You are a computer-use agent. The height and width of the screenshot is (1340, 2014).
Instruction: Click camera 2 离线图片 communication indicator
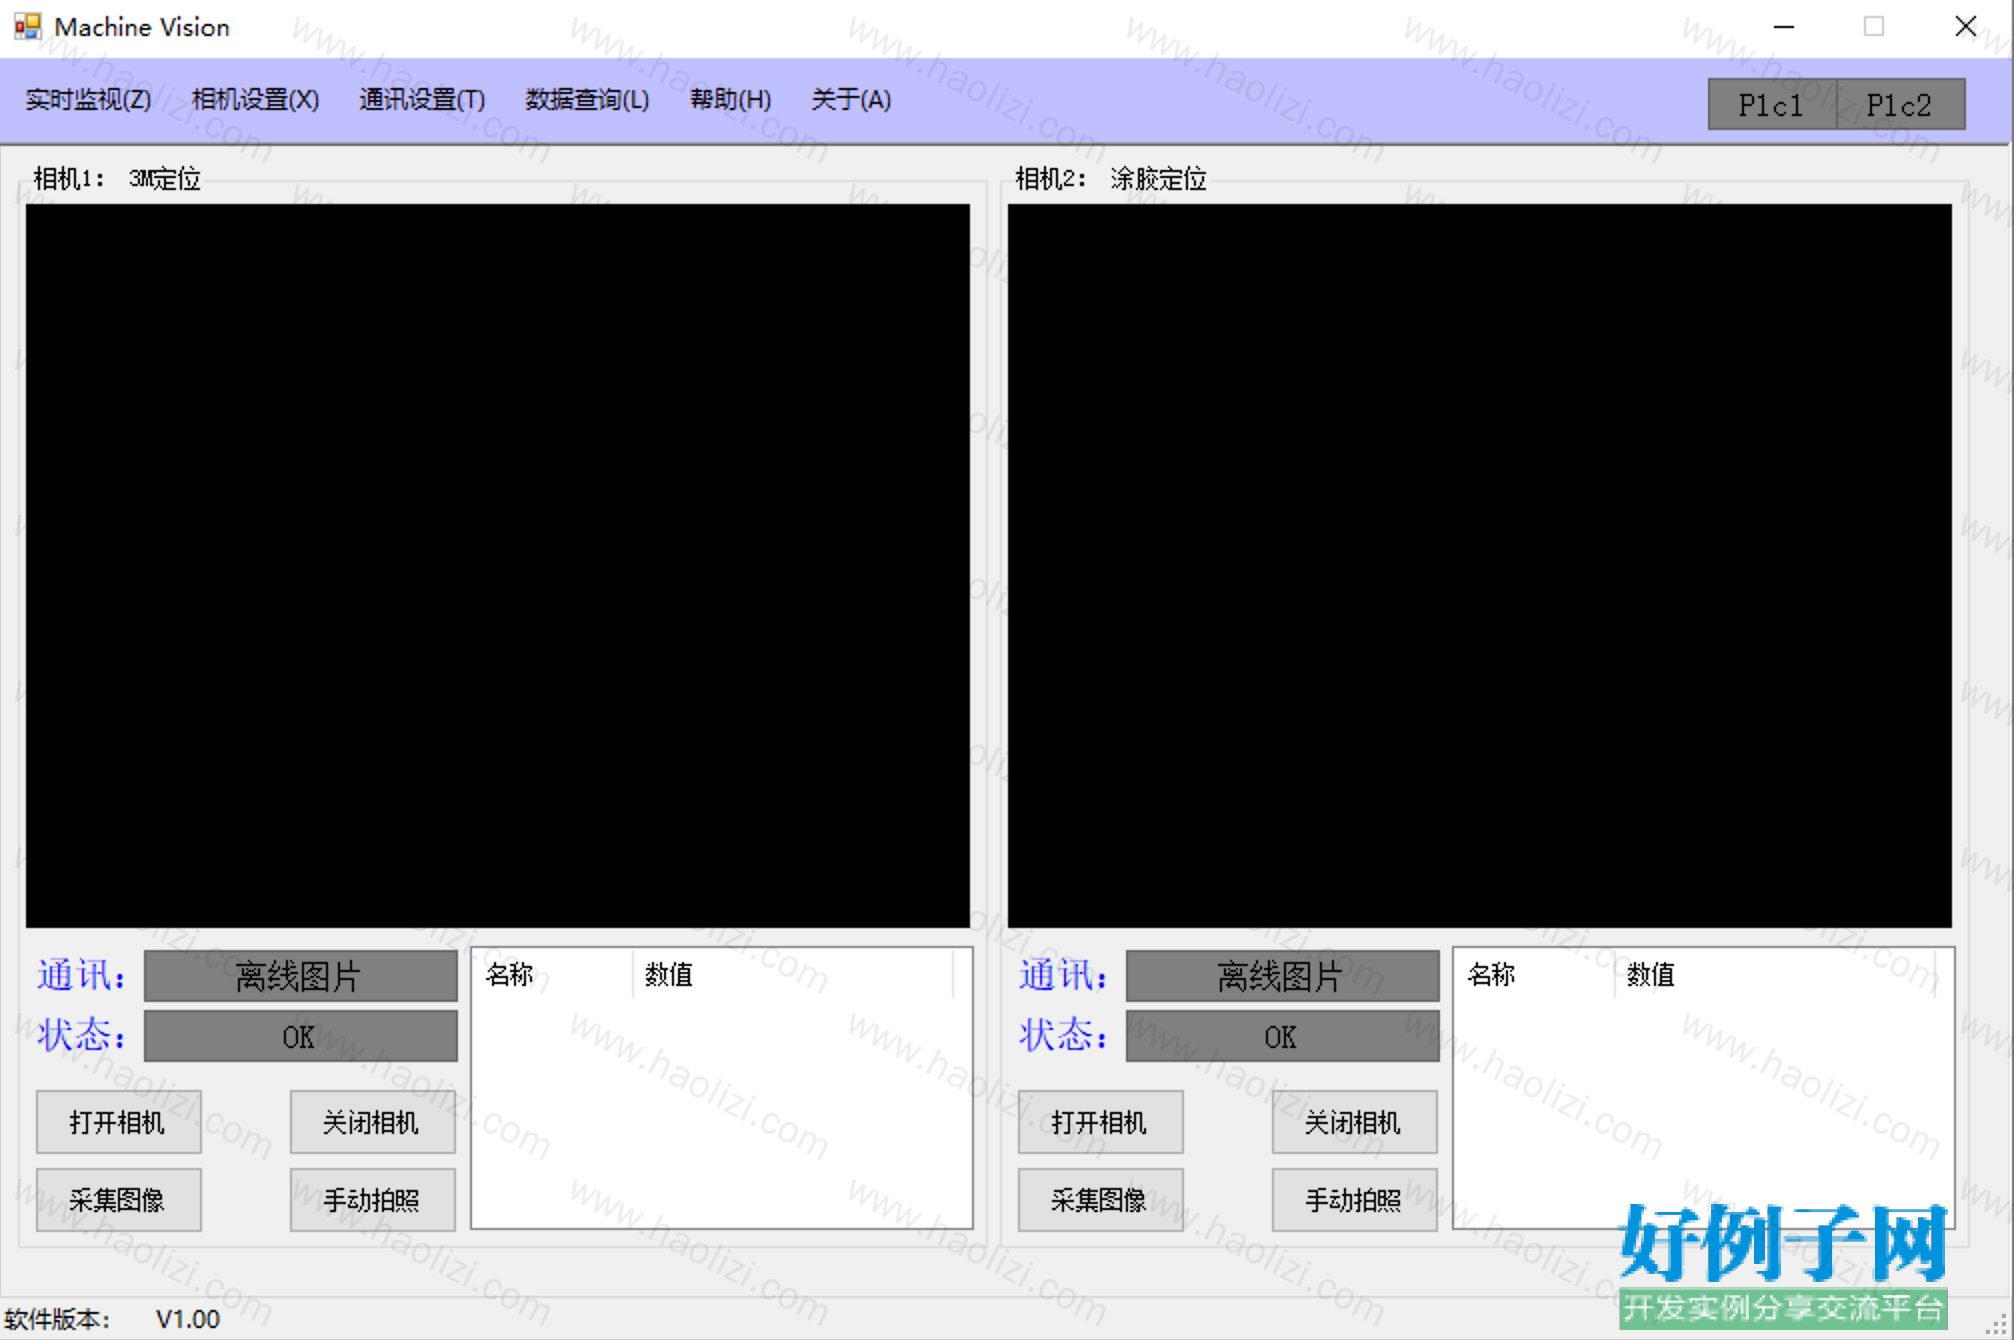click(1282, 976)
